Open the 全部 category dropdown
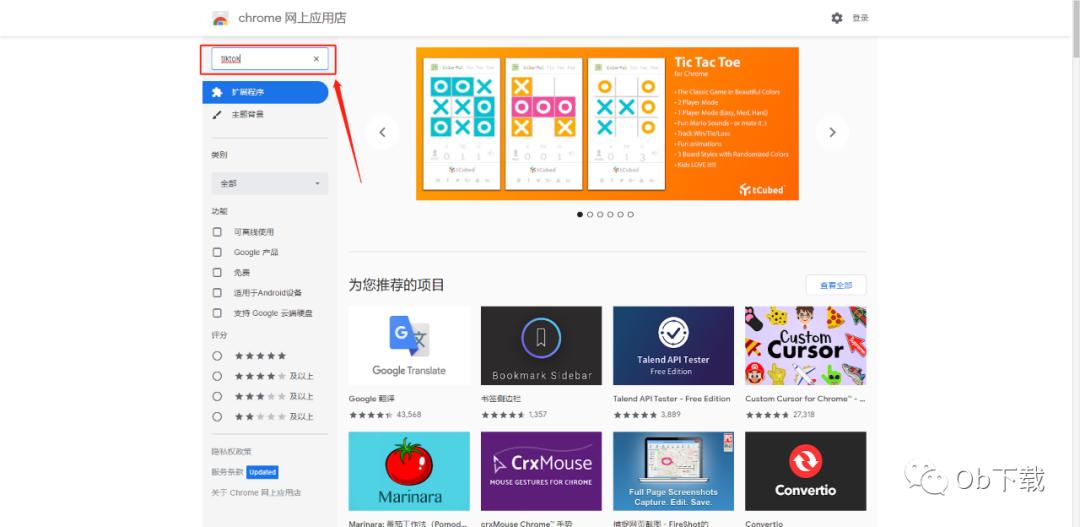 click(269, 184)
